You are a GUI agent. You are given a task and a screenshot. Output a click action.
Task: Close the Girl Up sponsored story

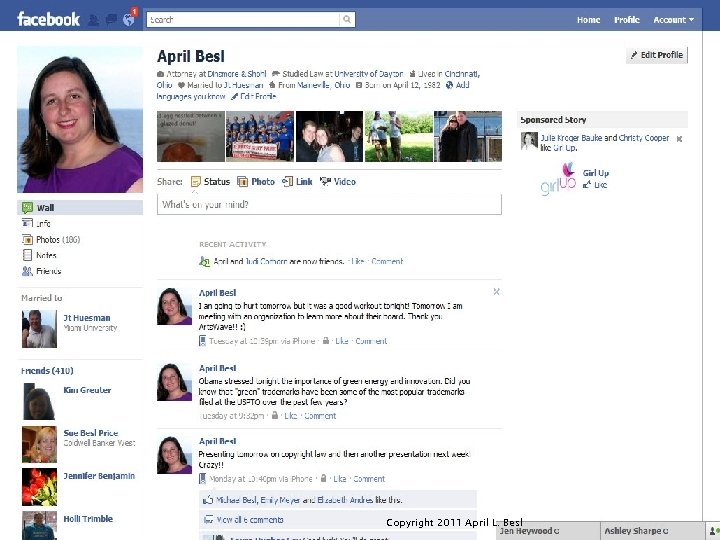point(679,138)
